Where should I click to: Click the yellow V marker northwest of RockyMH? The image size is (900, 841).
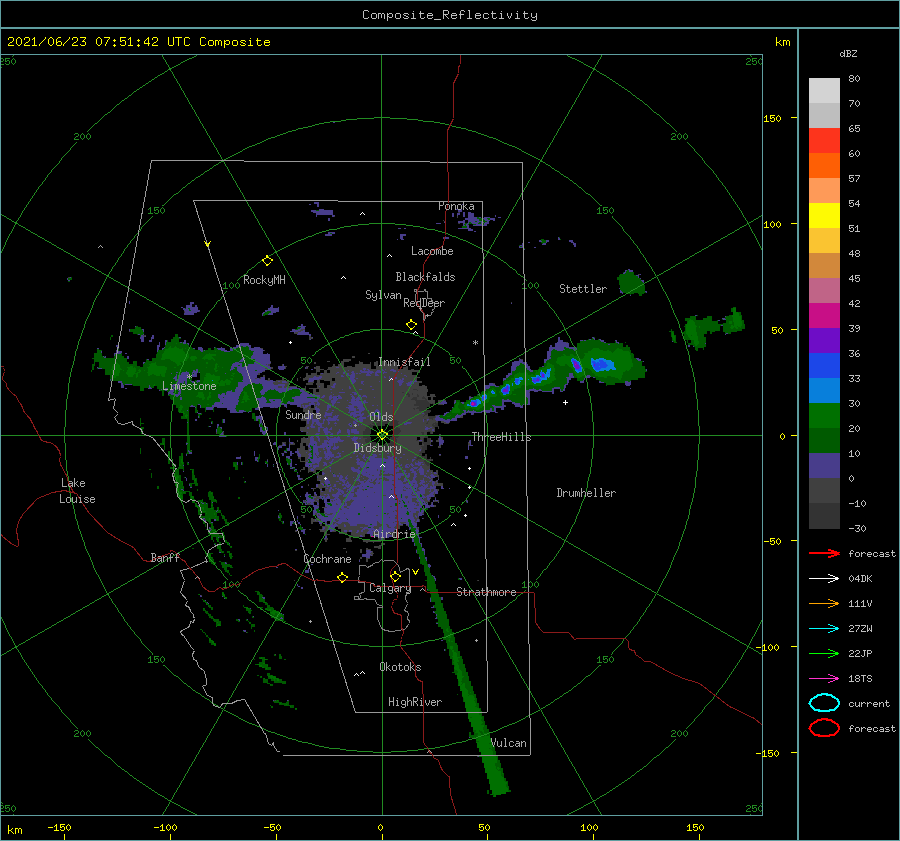pyautogui.click(x=208, y=245)
